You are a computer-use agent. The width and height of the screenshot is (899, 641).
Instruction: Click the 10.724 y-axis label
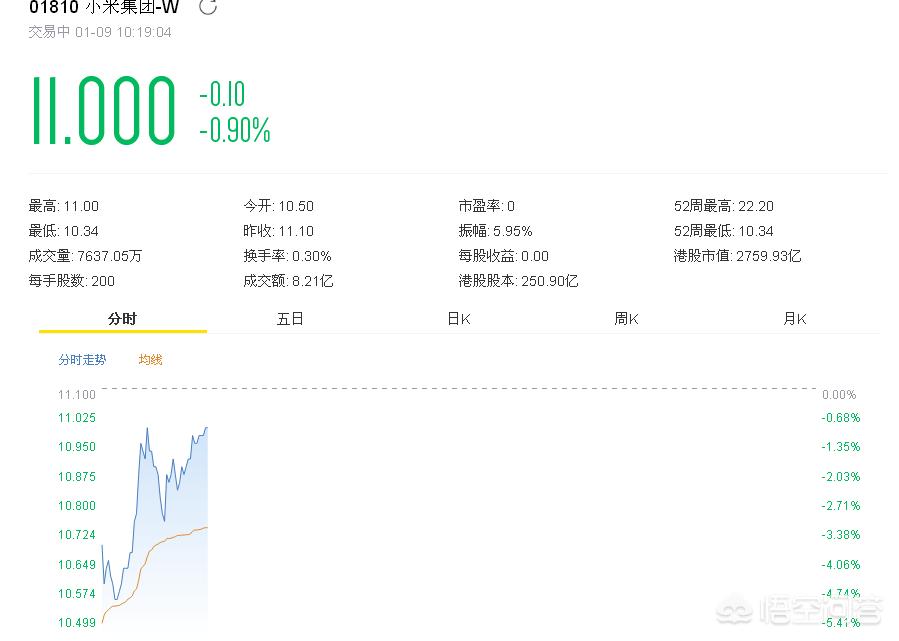point(77,535)
